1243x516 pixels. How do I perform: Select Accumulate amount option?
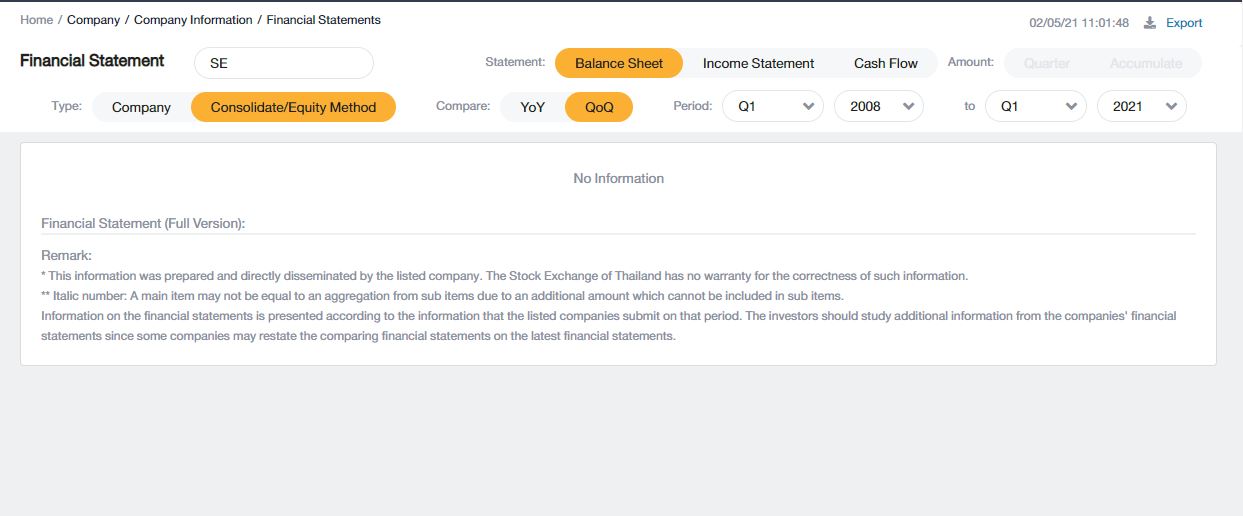click(1145, 63)
